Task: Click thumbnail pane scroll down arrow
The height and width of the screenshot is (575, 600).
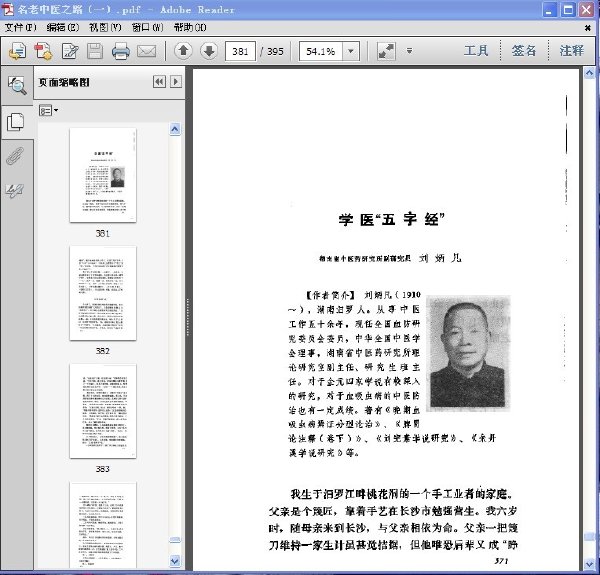Action: [175, 561]
